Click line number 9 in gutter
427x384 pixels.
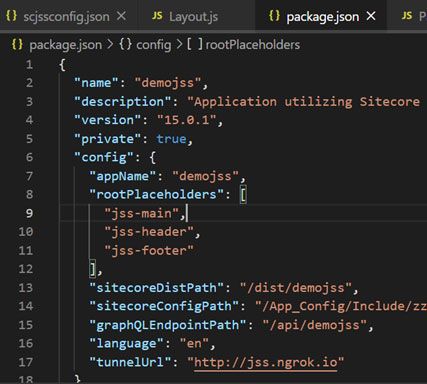pyautogui.click(x=29, y=213)
